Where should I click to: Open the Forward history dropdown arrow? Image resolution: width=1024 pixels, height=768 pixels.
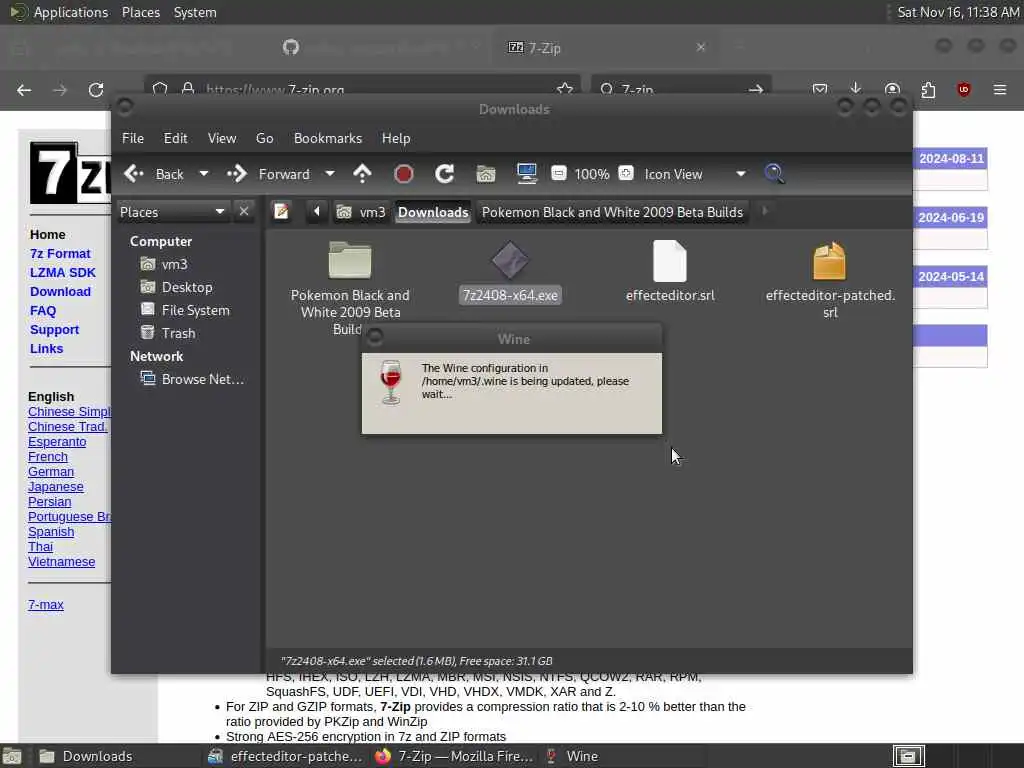330,174
